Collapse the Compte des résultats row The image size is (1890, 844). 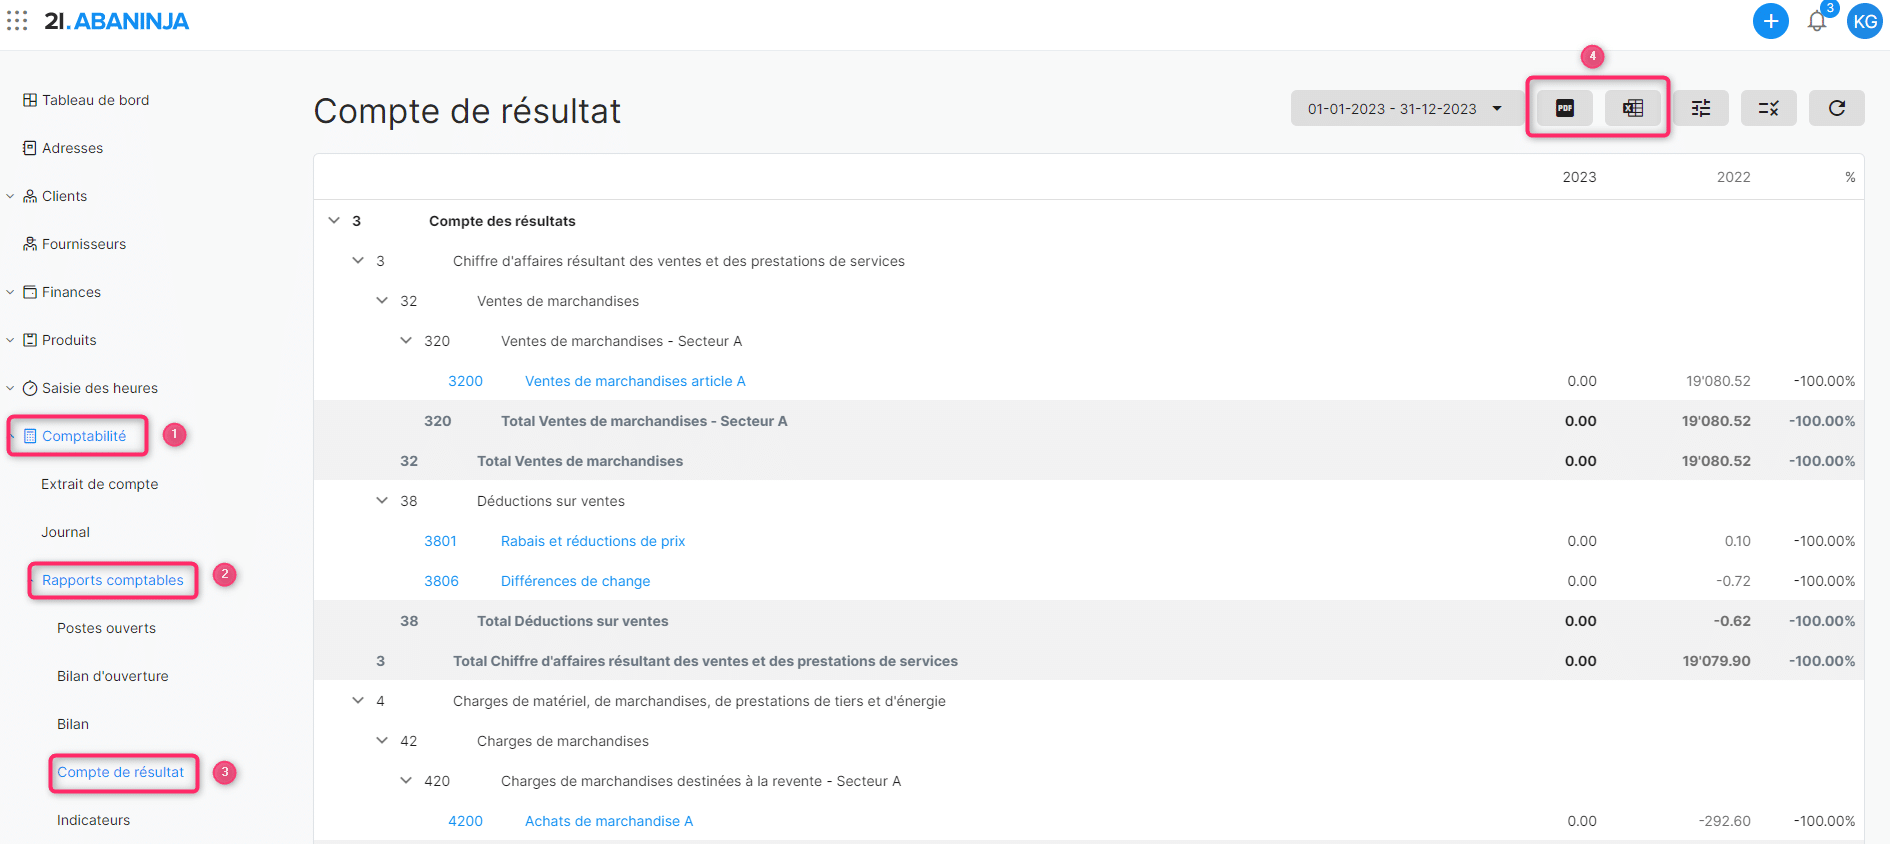334,220
